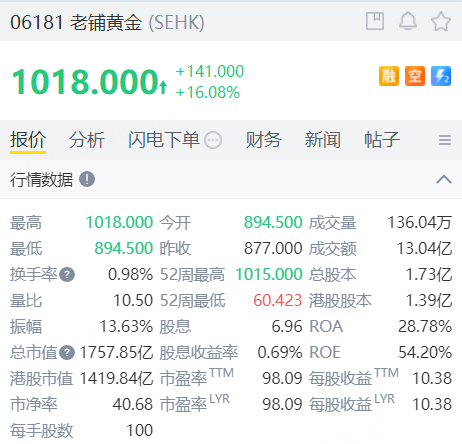Screen dimensions: 462x444
Task: Click the 最低 value 894.500
Action: [x=124, y=248]
